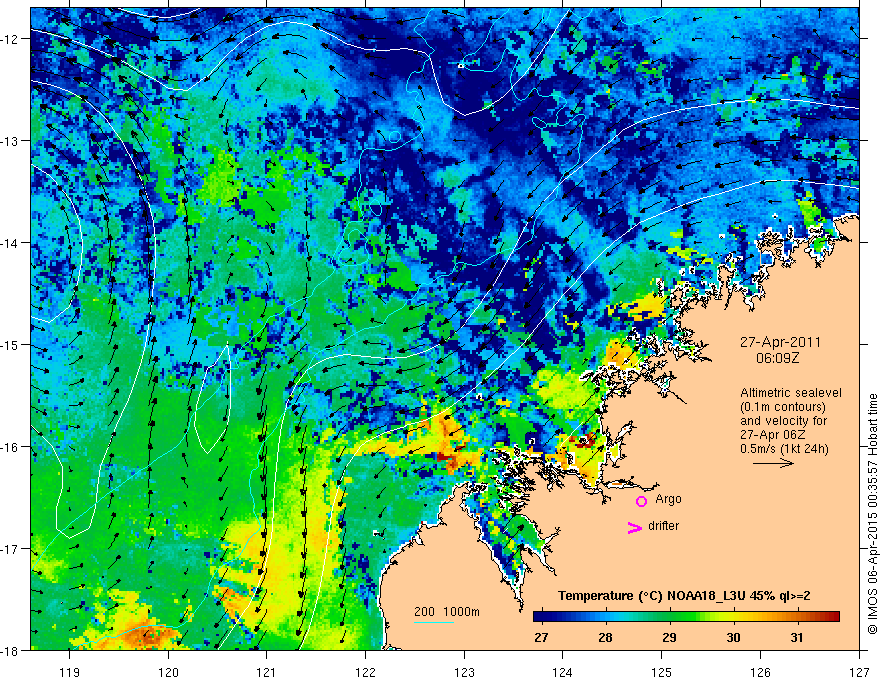880x680 pixels.
Task: Click the '27-Apr 06Z' text
Action: point(772,435)
